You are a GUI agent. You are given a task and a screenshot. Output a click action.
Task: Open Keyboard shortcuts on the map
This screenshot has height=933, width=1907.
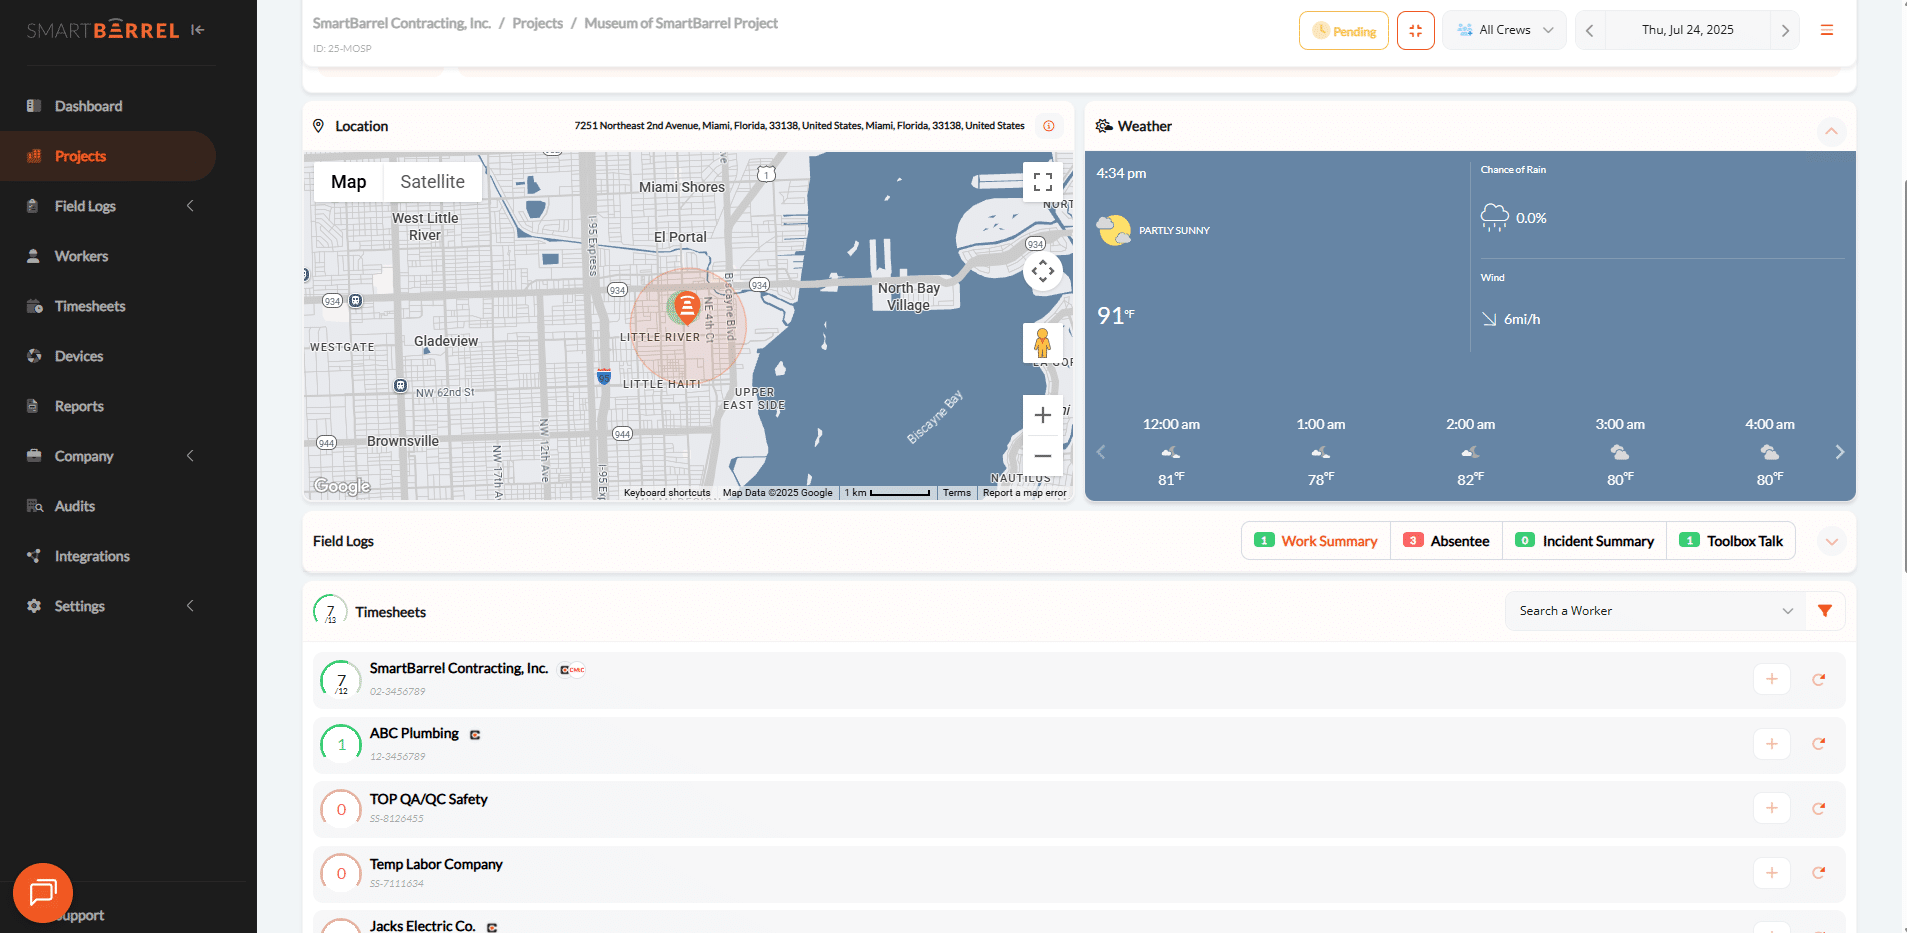pyautogui.click(x=667, y=493)
